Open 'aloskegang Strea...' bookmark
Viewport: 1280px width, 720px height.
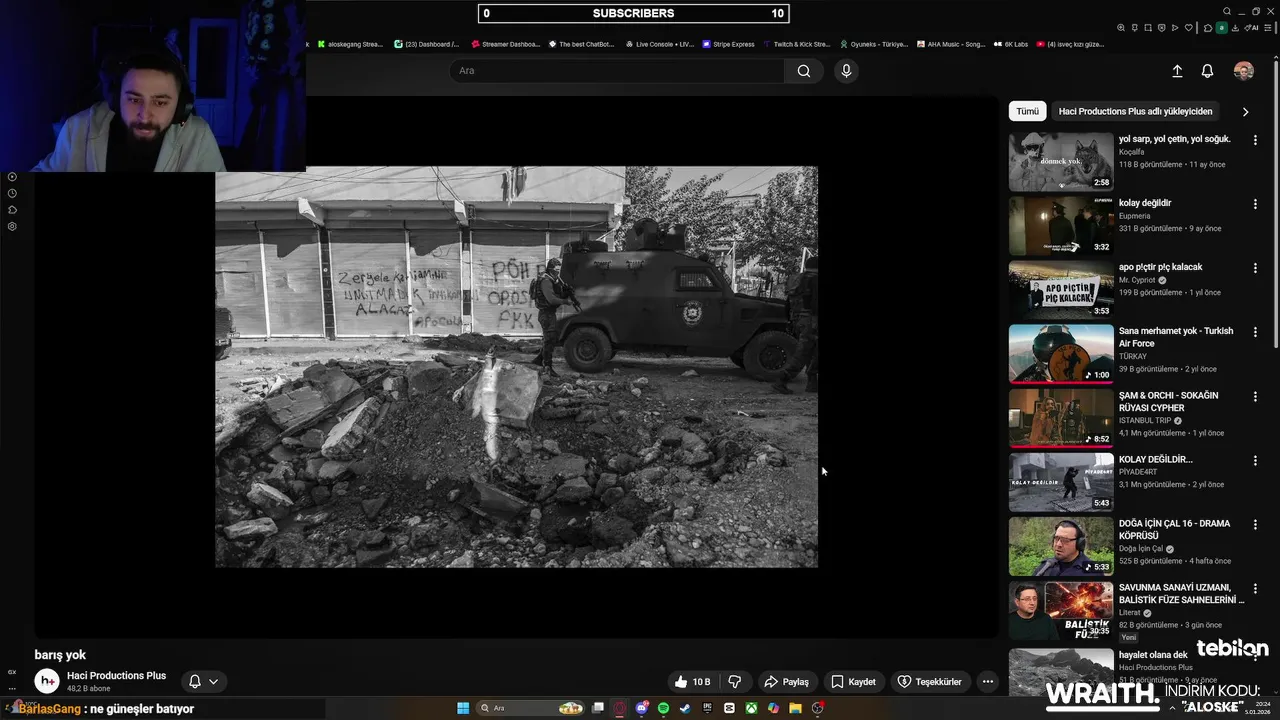350,44
